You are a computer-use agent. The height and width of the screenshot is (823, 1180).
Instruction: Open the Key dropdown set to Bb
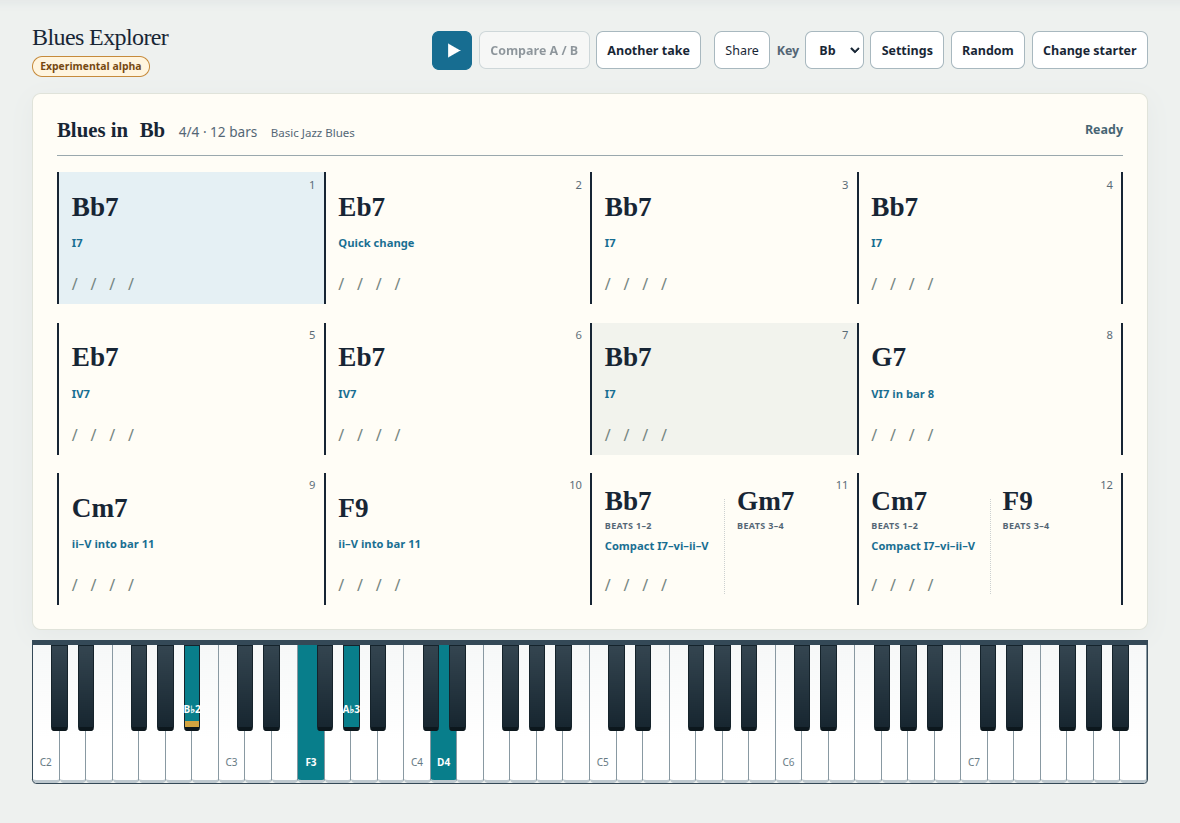[x=834, y=50]
